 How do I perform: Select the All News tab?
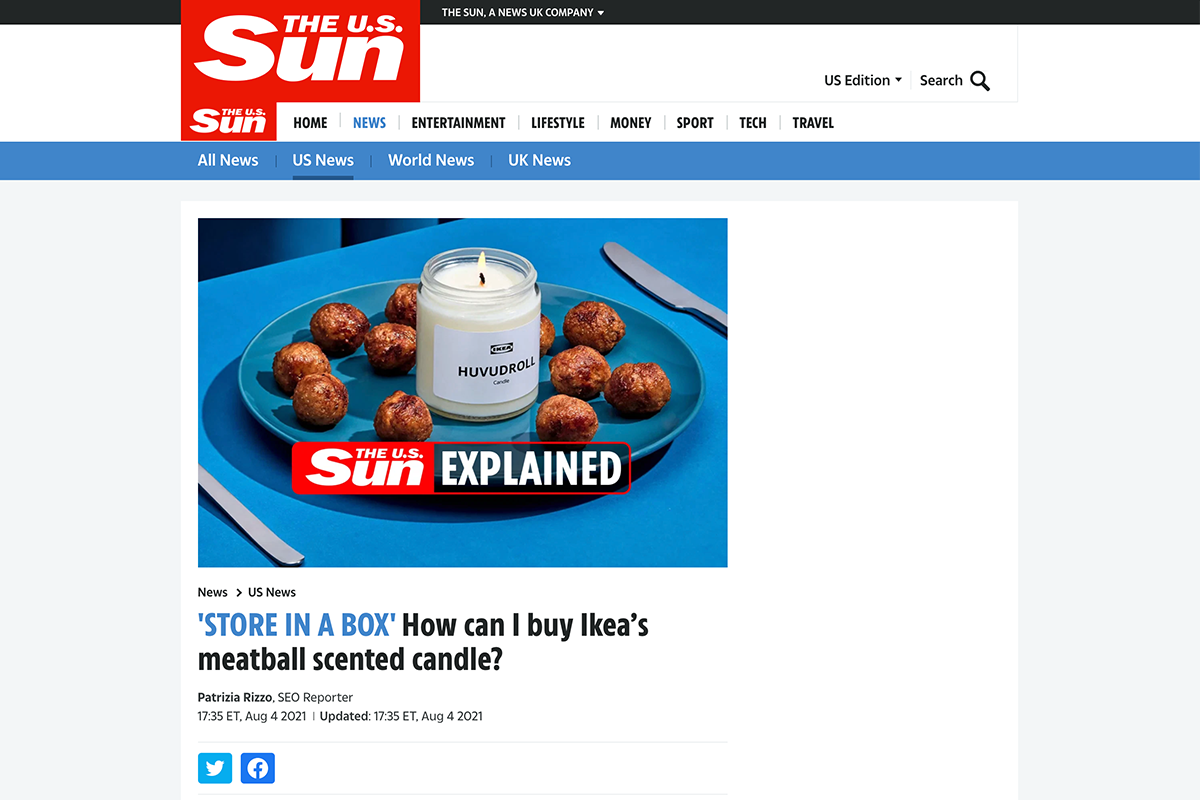(x=228, y=160)
